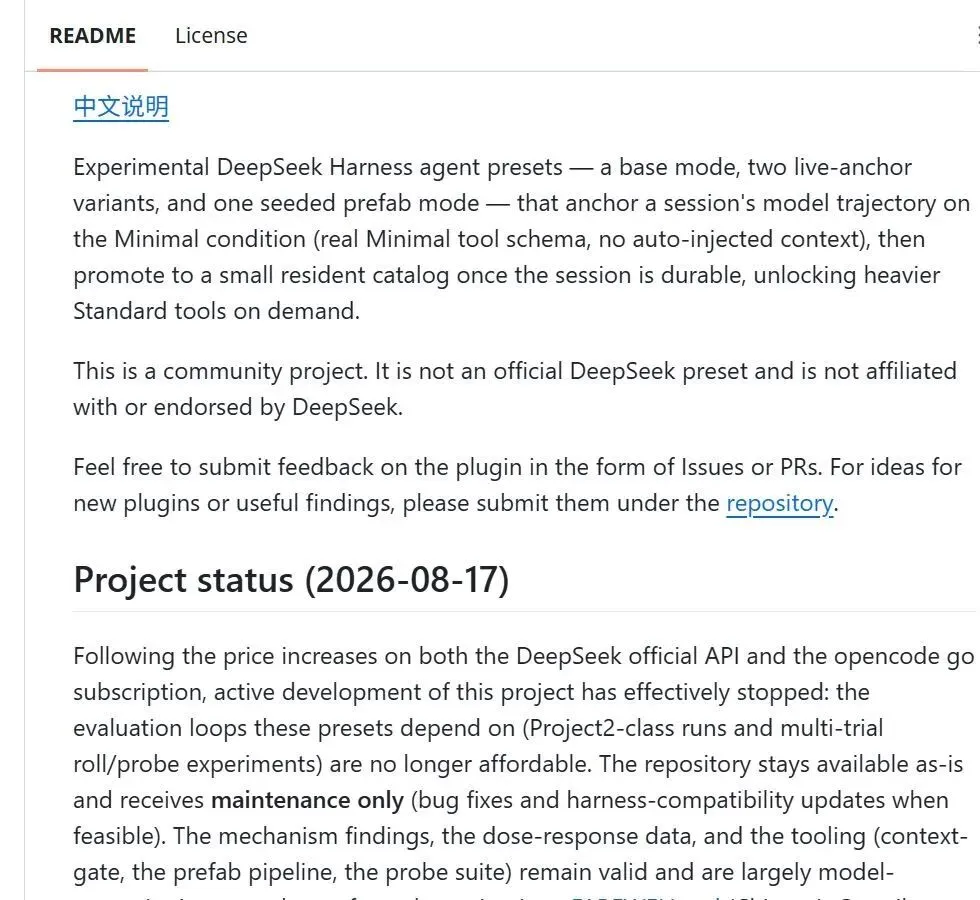Click the words 'endorsed by DeepSeek'

[276, 408]
